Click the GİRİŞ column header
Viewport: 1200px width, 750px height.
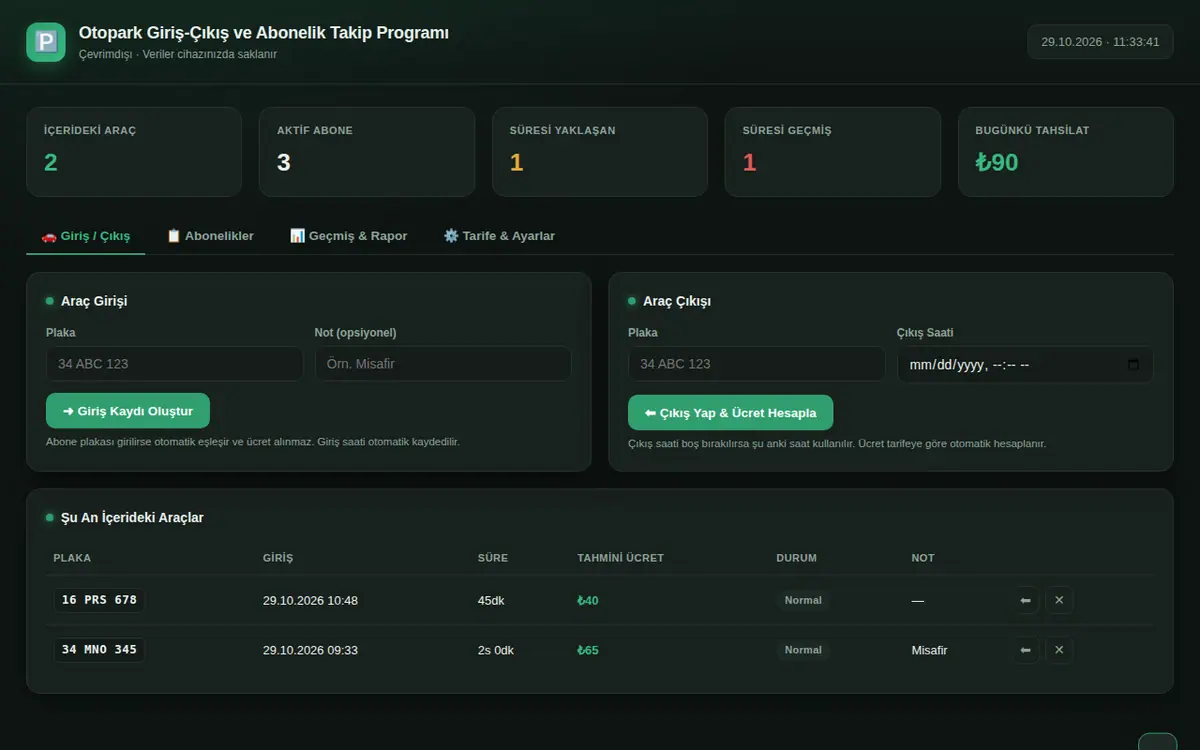[278, 558]
